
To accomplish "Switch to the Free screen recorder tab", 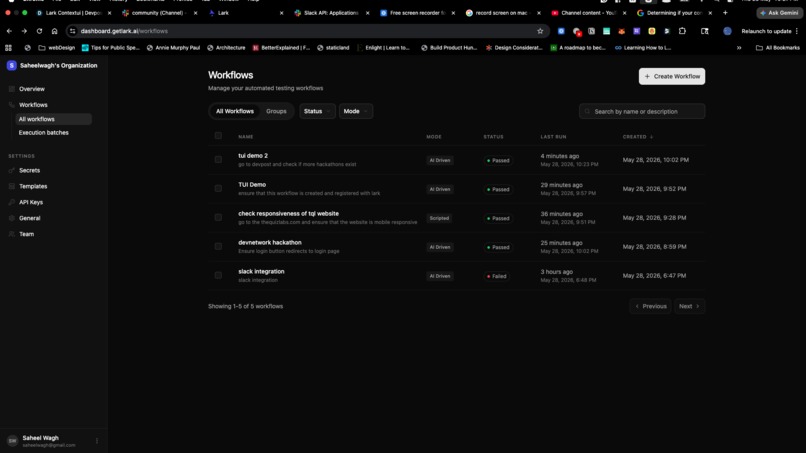I will pyautogui.click(x=417, y=13).
